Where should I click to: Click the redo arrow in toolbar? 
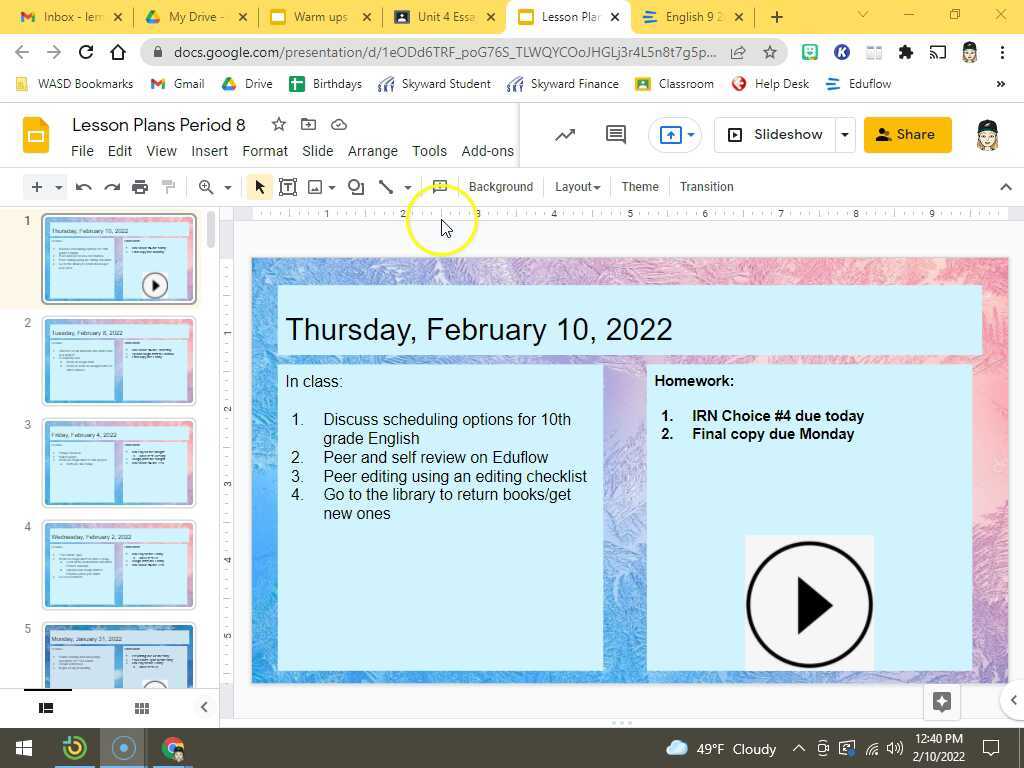tap(112, 187)
